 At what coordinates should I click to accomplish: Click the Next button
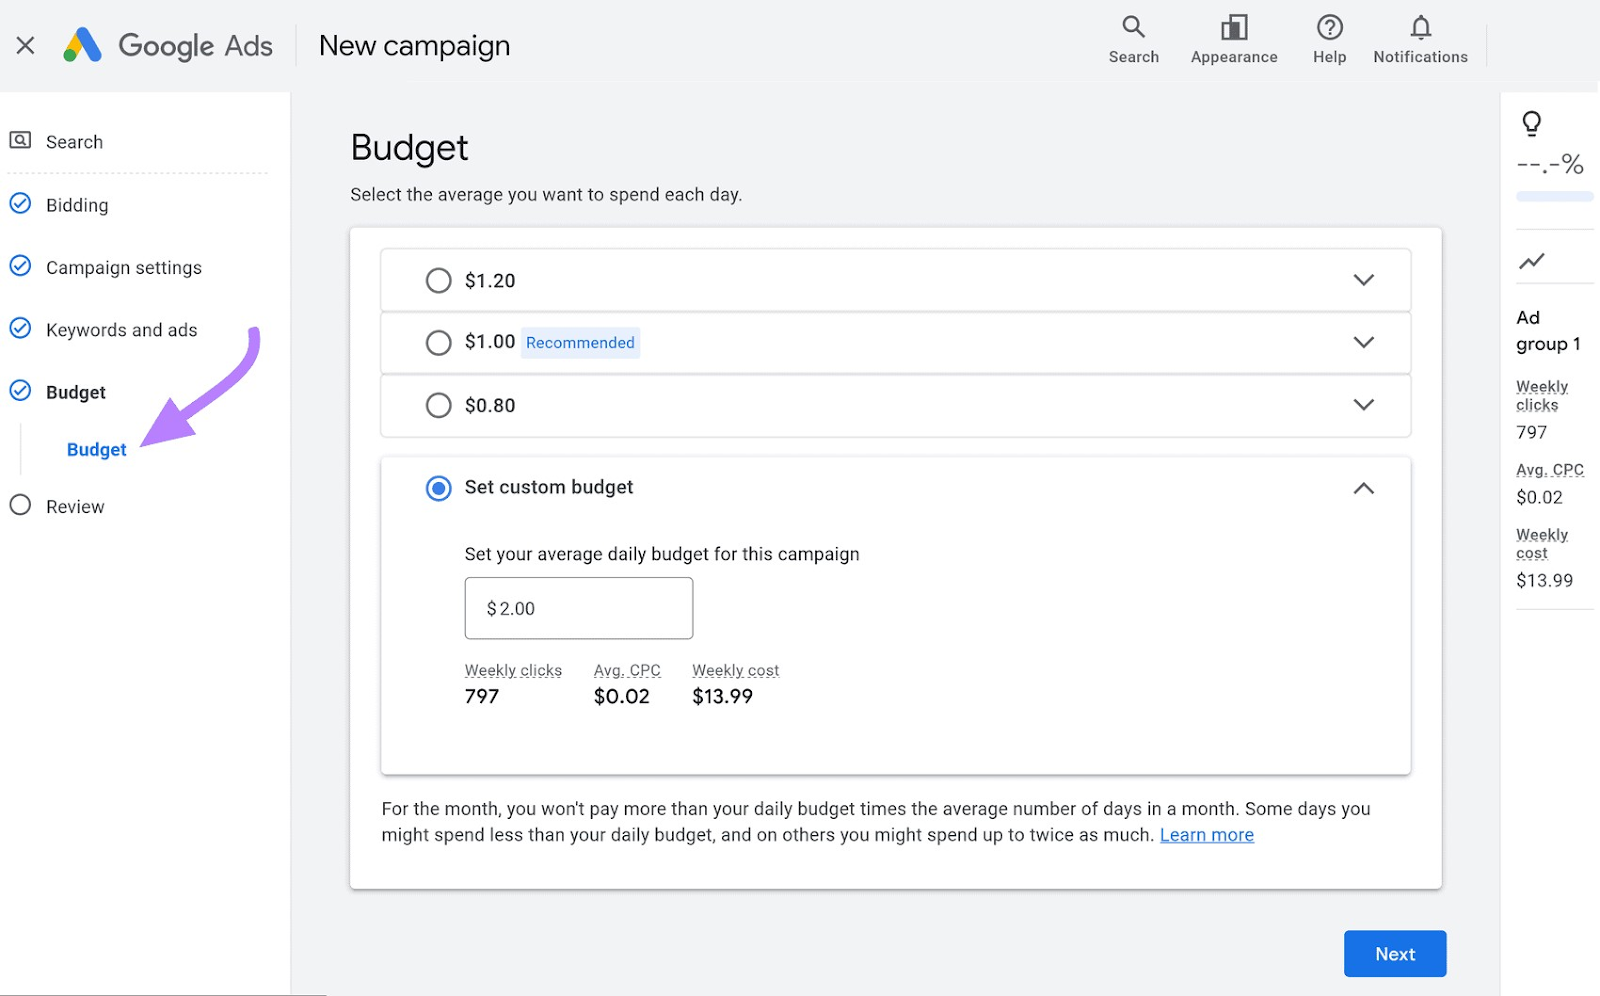1394,953
